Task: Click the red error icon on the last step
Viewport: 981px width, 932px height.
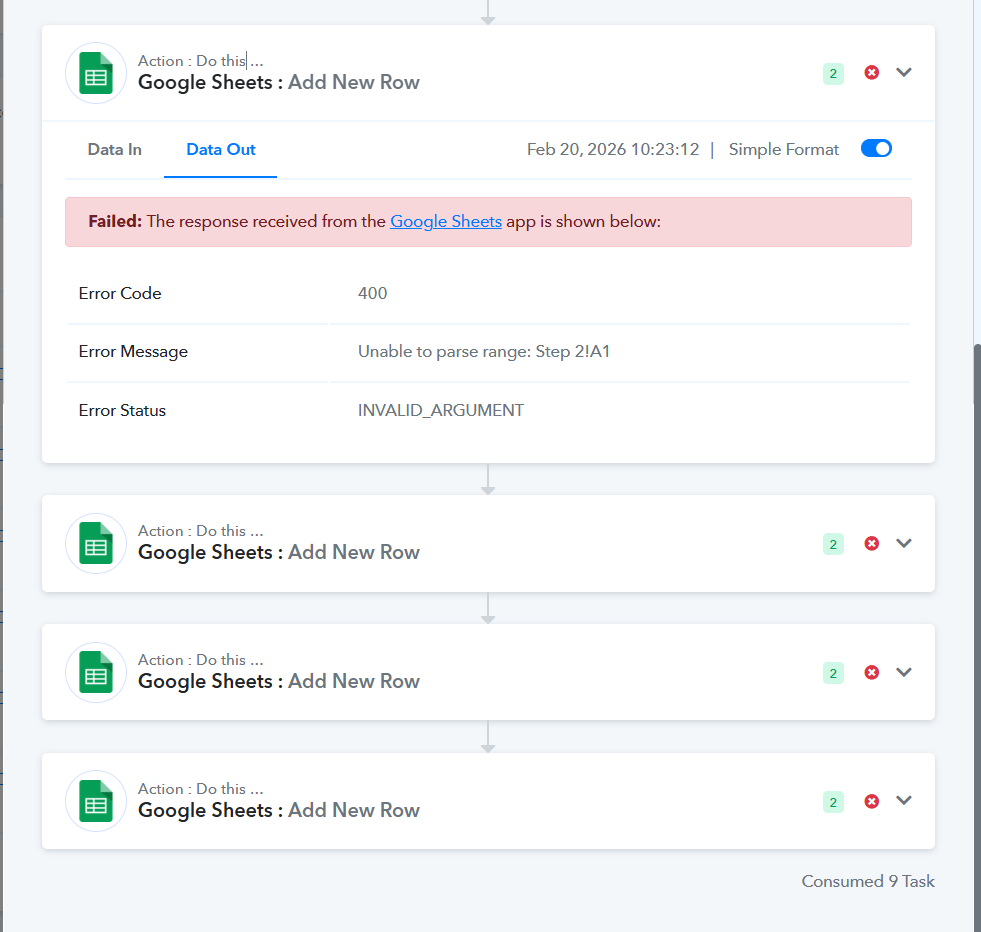Action: [871, 801]
